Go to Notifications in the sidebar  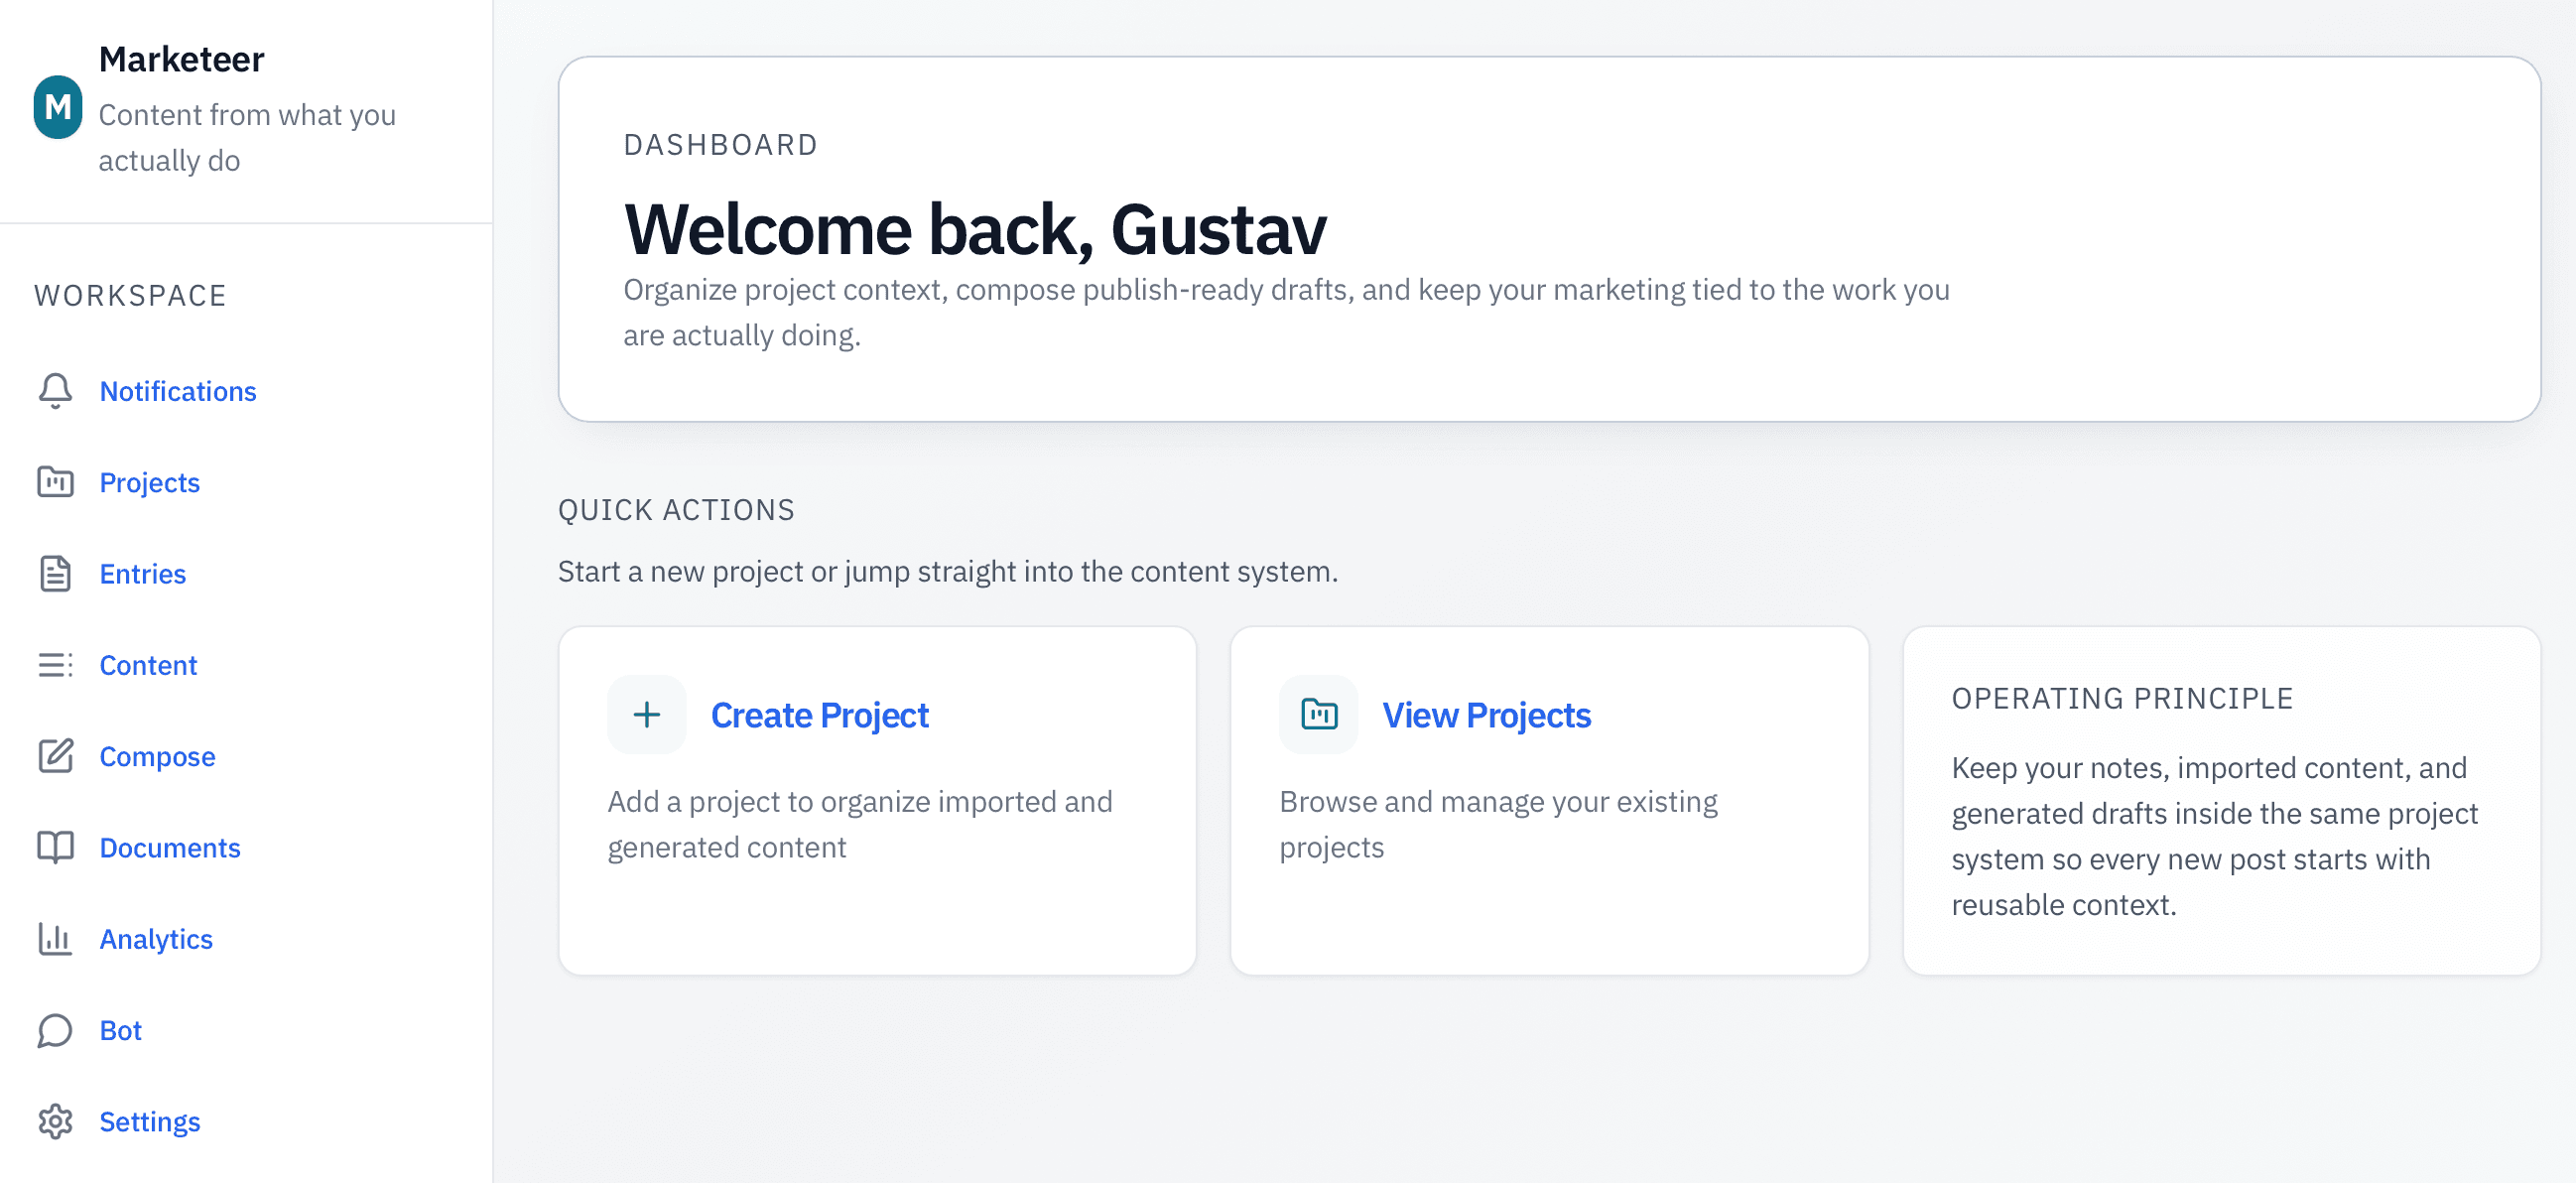[x=178, y=391]
